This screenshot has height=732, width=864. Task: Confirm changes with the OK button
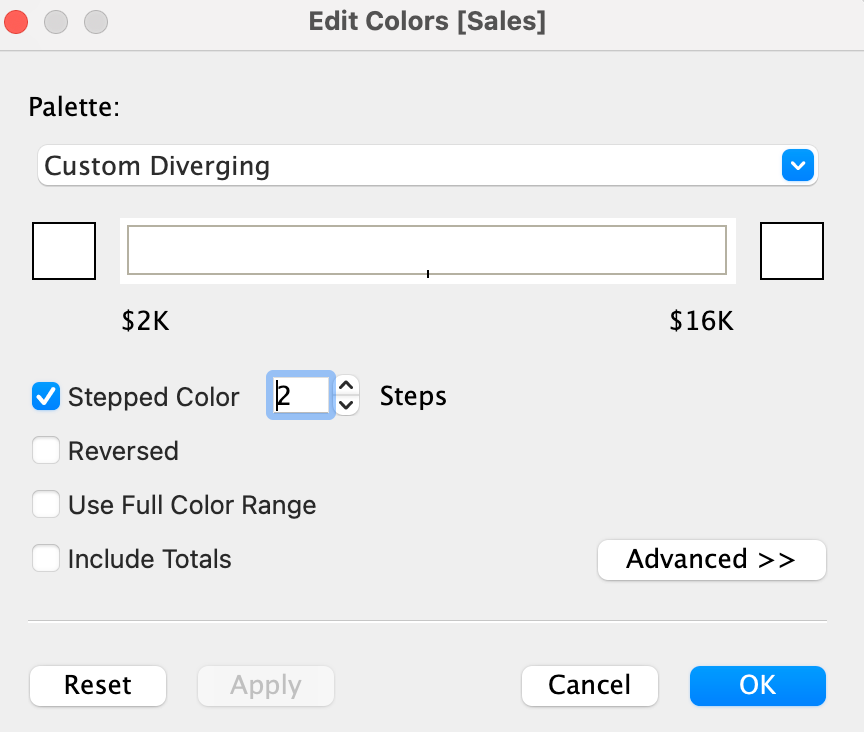click(758, 686)
